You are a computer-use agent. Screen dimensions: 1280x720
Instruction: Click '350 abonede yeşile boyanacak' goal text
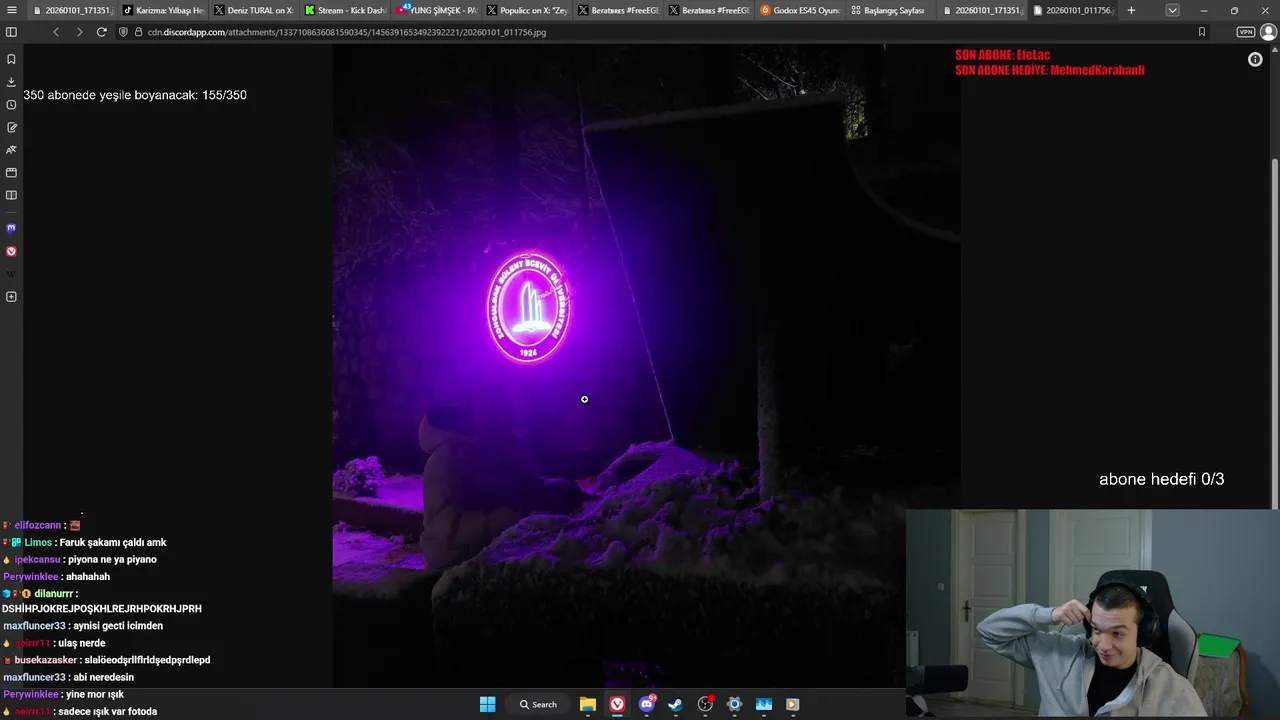135,95
